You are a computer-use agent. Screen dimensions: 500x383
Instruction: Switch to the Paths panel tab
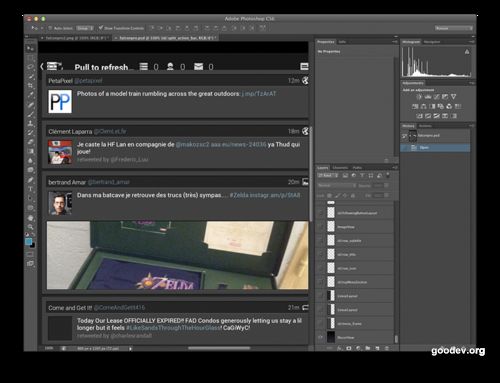pyautogui.click(x=357, y=168)
